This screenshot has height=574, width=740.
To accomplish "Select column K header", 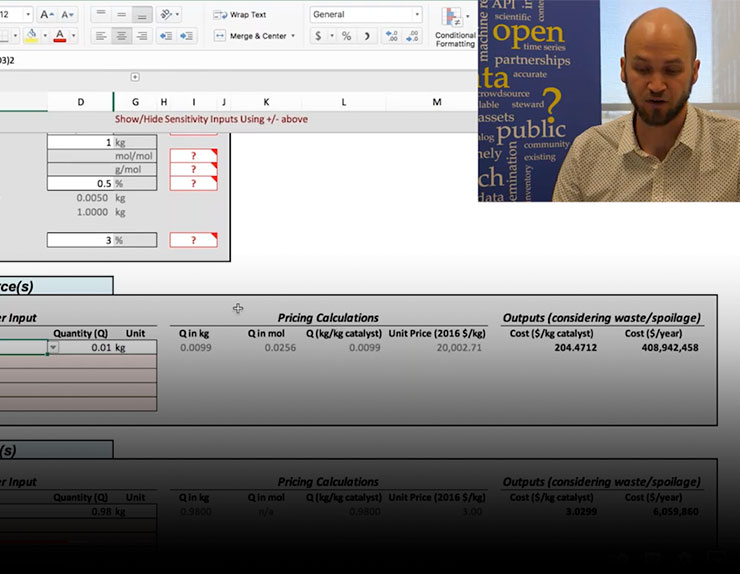I will (266, 102).
